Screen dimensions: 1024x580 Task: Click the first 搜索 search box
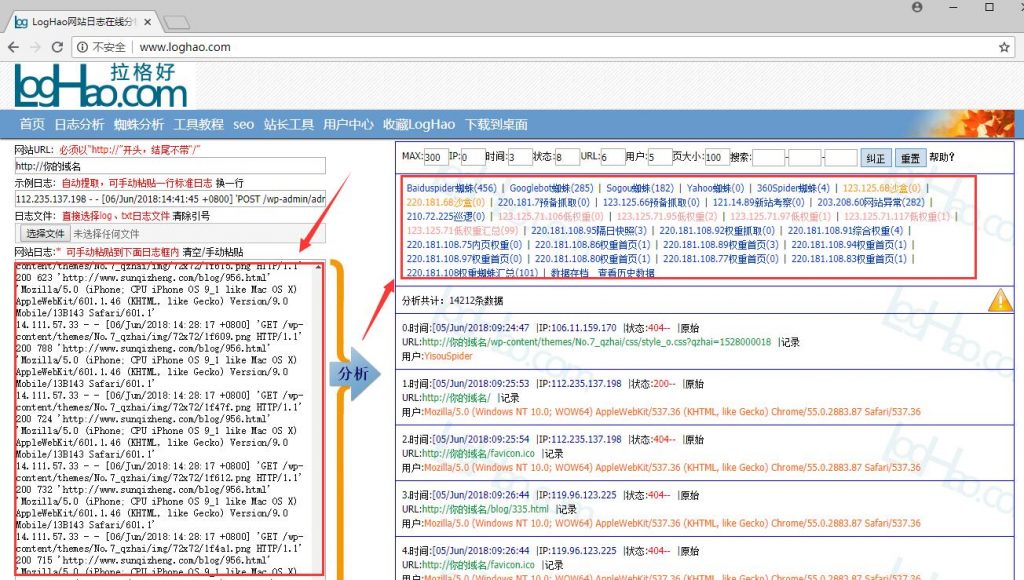pyautogui.click(x=769, y=157)
